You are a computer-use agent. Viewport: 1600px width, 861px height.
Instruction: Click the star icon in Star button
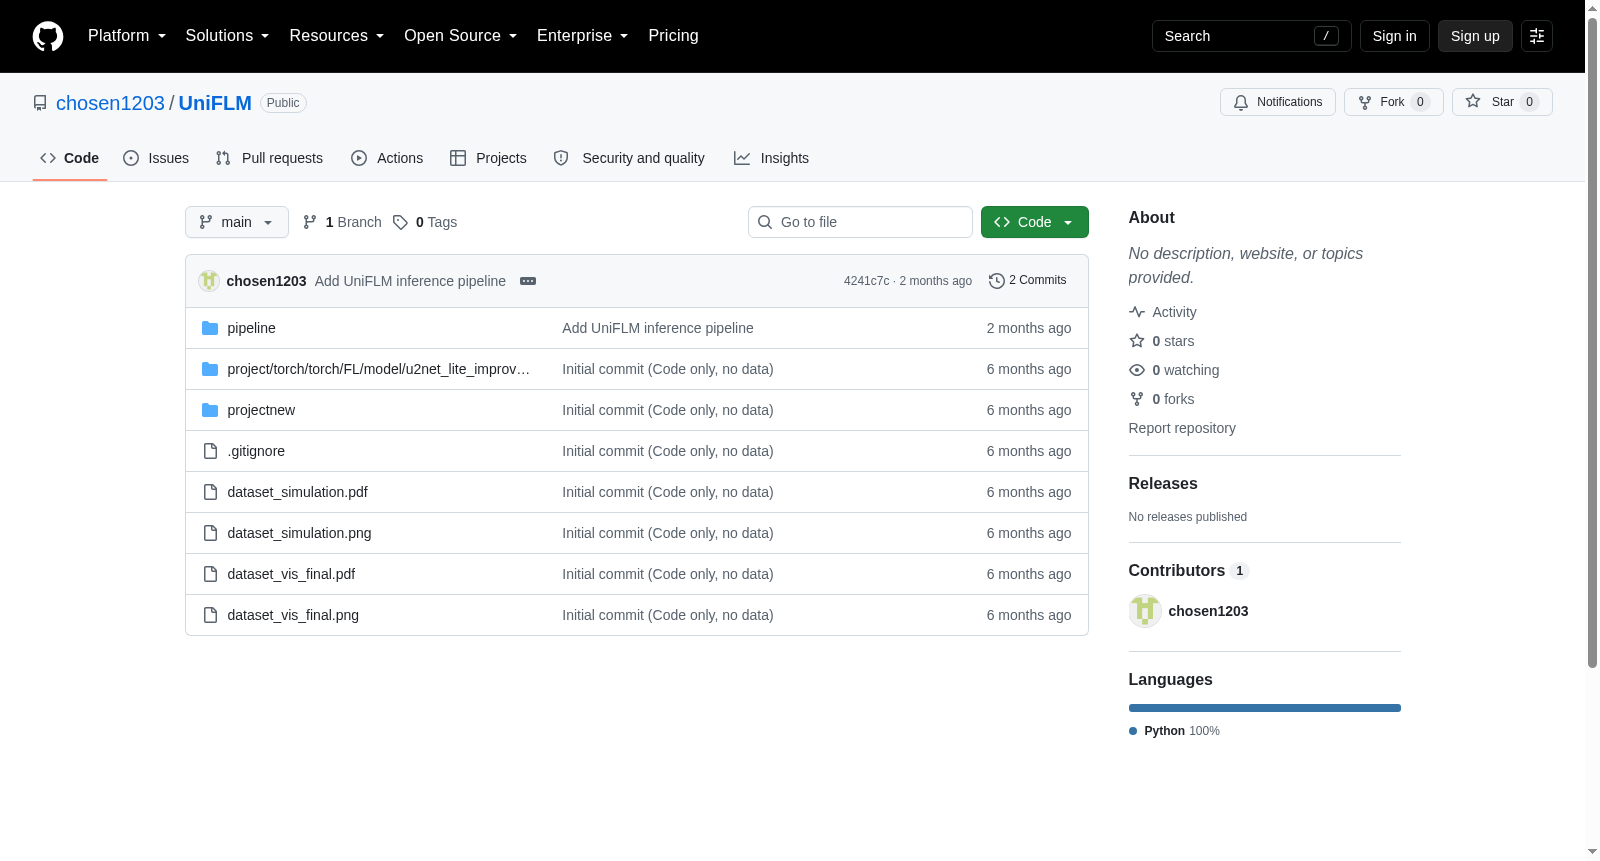(x=1473, y=102)
